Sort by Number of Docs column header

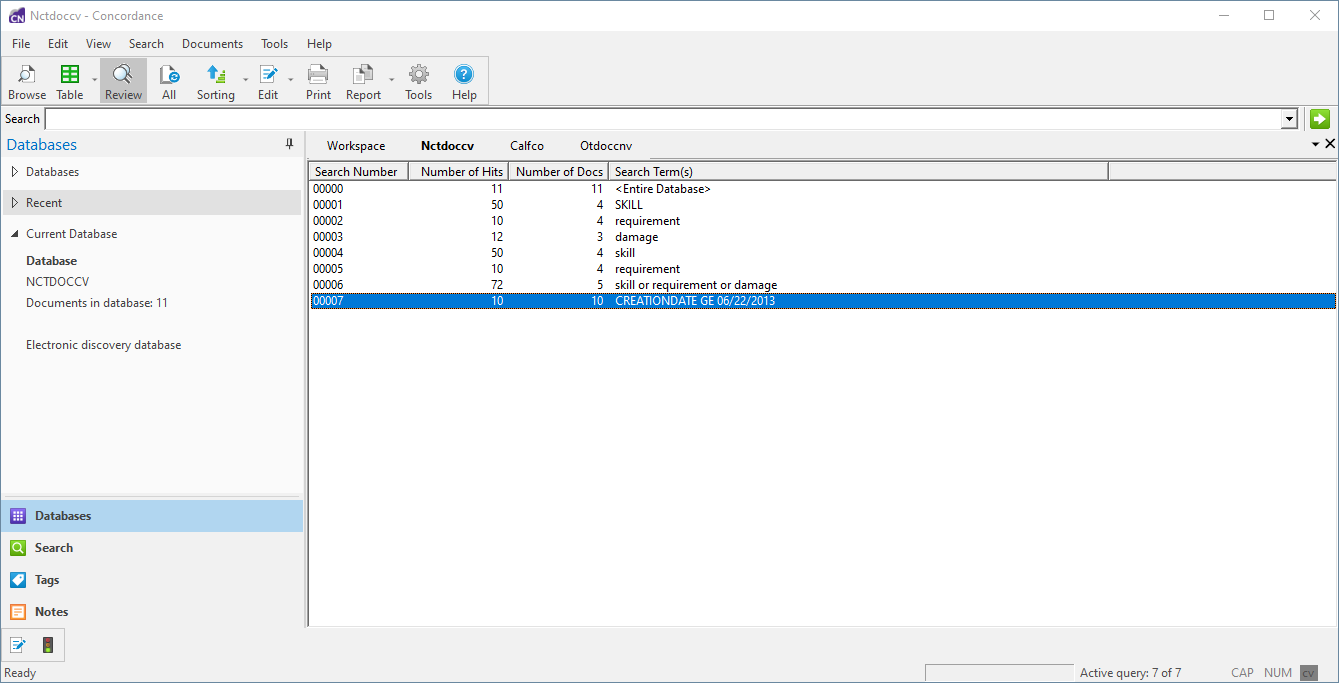coord(559,171)
